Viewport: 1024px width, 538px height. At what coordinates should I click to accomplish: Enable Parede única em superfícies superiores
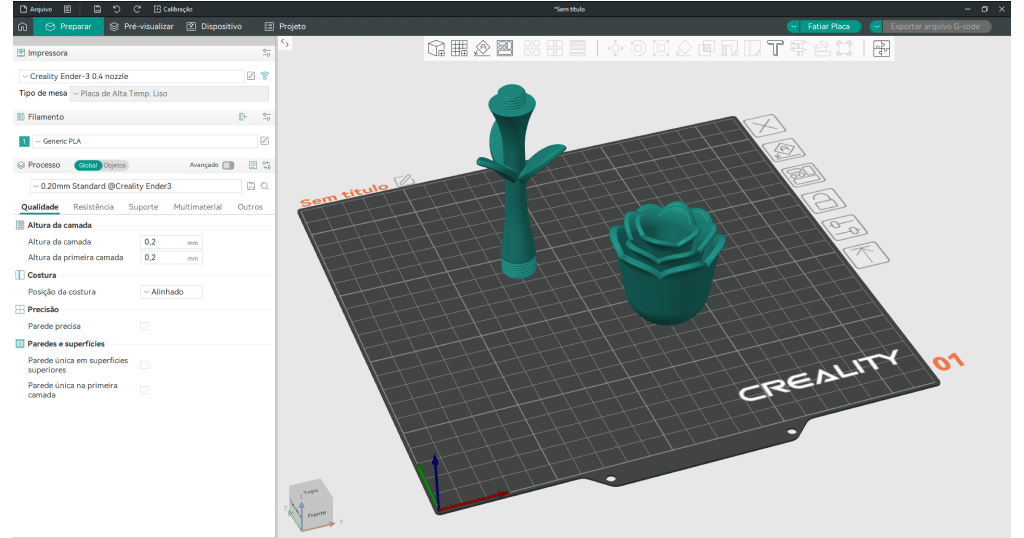[x=144, y=365]
